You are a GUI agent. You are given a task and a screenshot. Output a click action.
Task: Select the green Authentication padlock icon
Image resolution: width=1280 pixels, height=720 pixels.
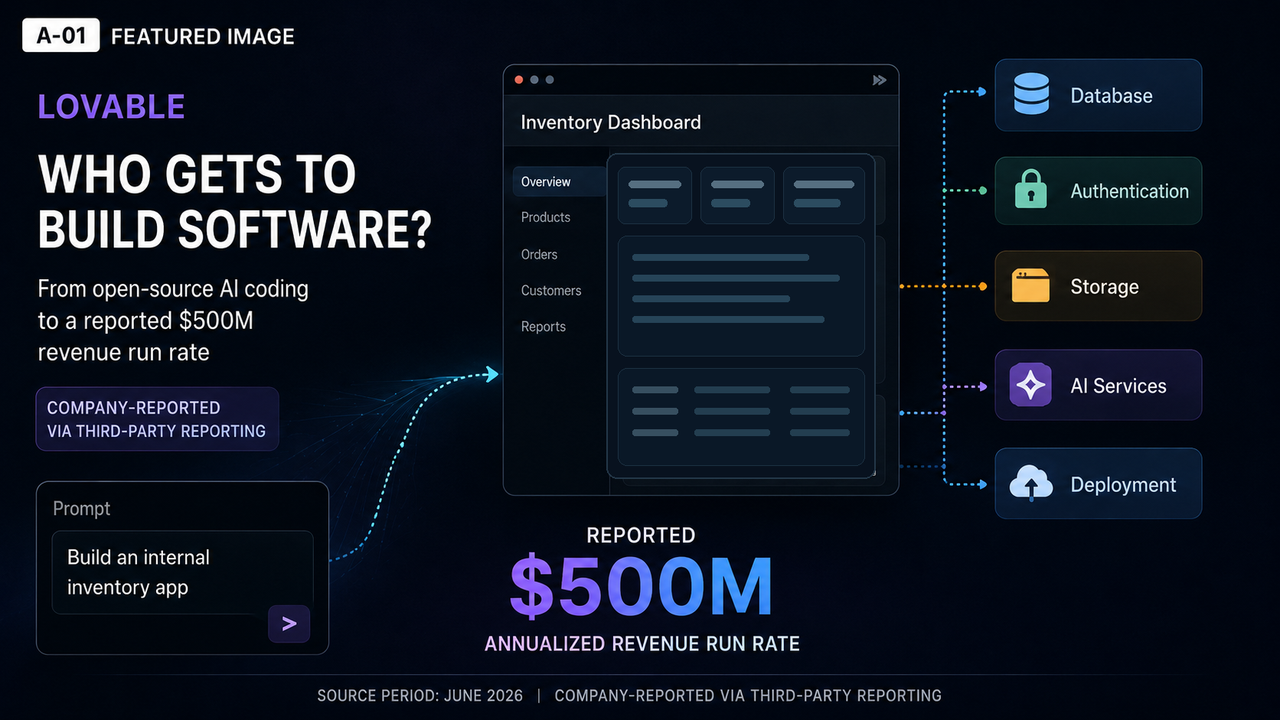1031,189
